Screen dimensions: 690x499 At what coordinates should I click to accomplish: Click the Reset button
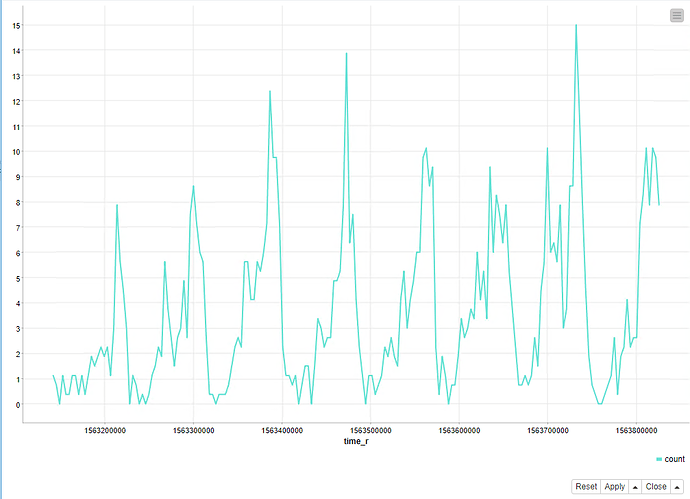point(586,486)
